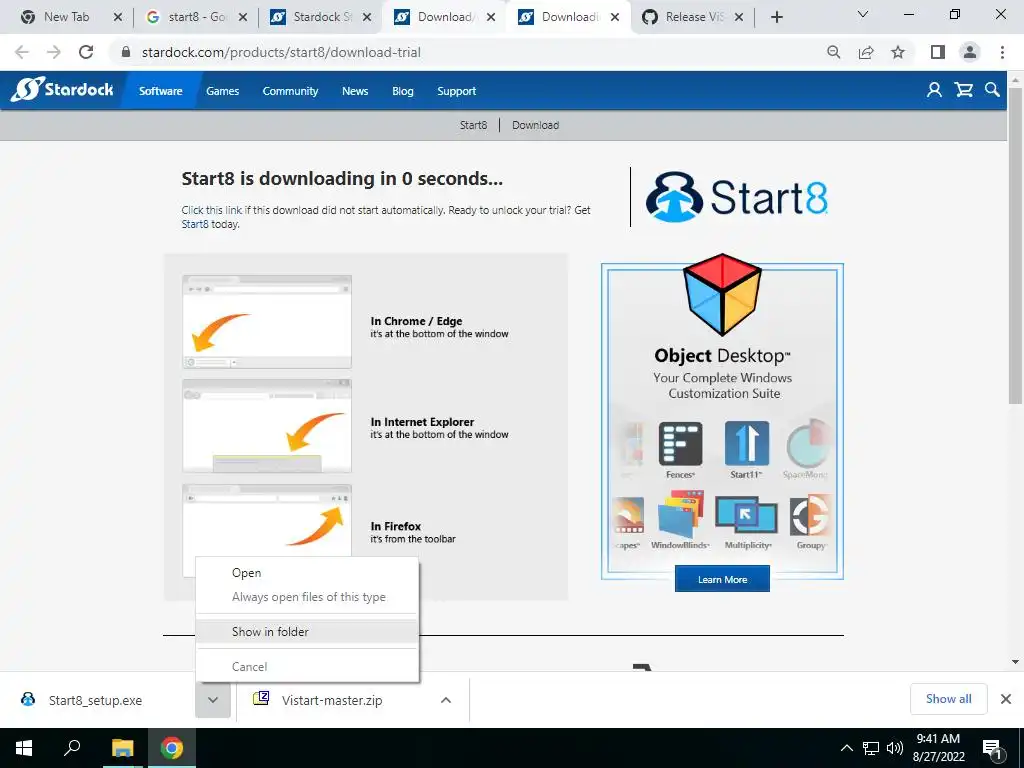Click the Stardock site search icon
Image resolution: width=1024 pixels, height=768 pixels.
(x=992, y=90)
